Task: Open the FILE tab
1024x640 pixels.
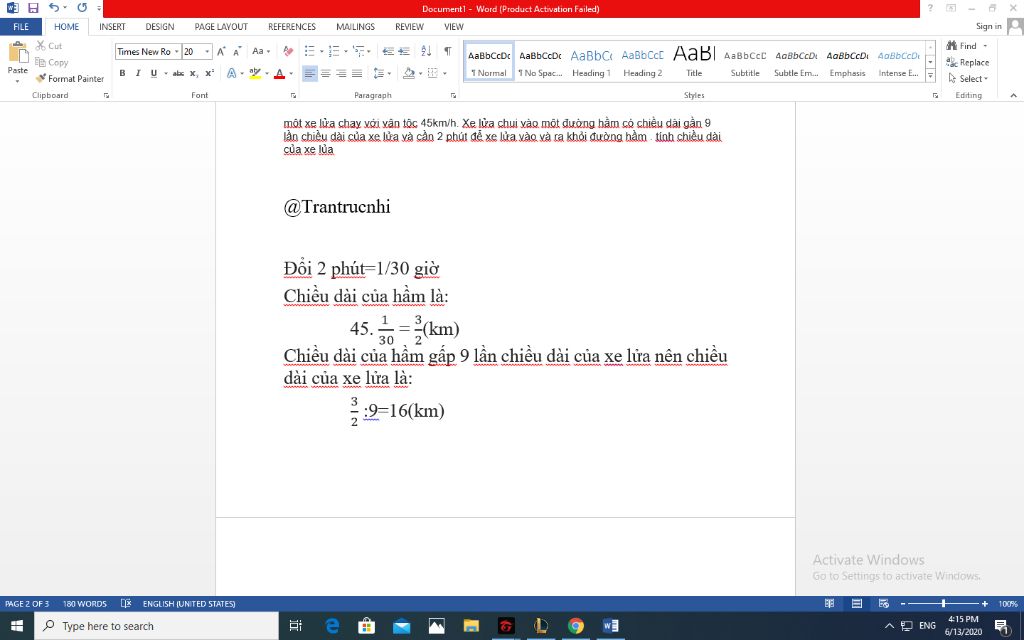Action: [21, 27]
